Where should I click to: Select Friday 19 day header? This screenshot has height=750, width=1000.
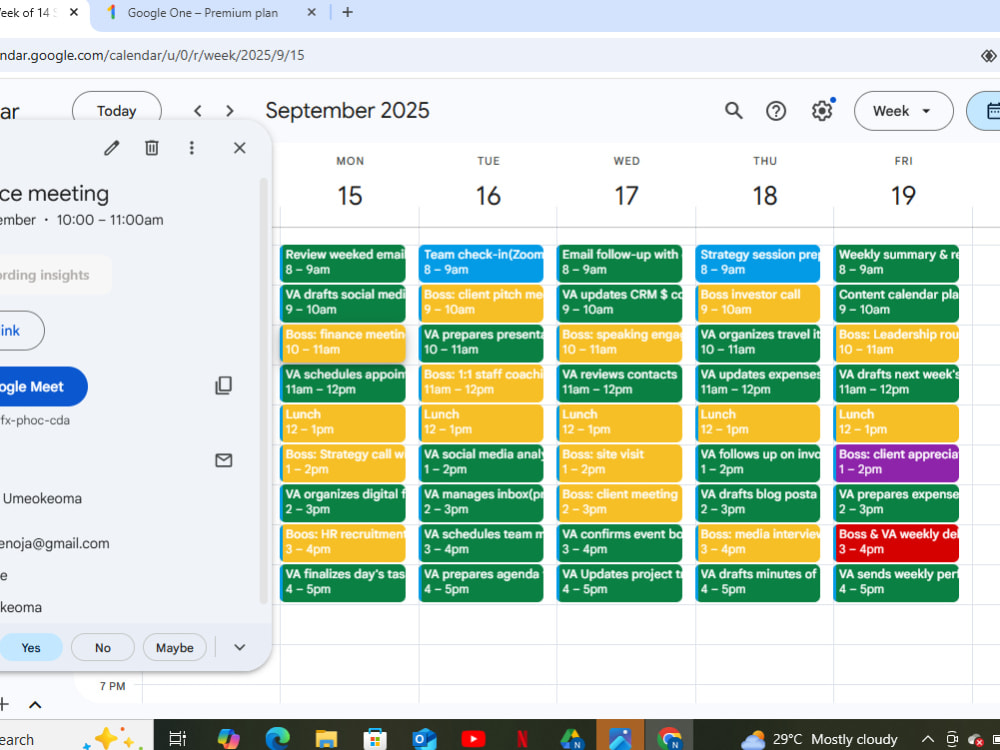903,195
